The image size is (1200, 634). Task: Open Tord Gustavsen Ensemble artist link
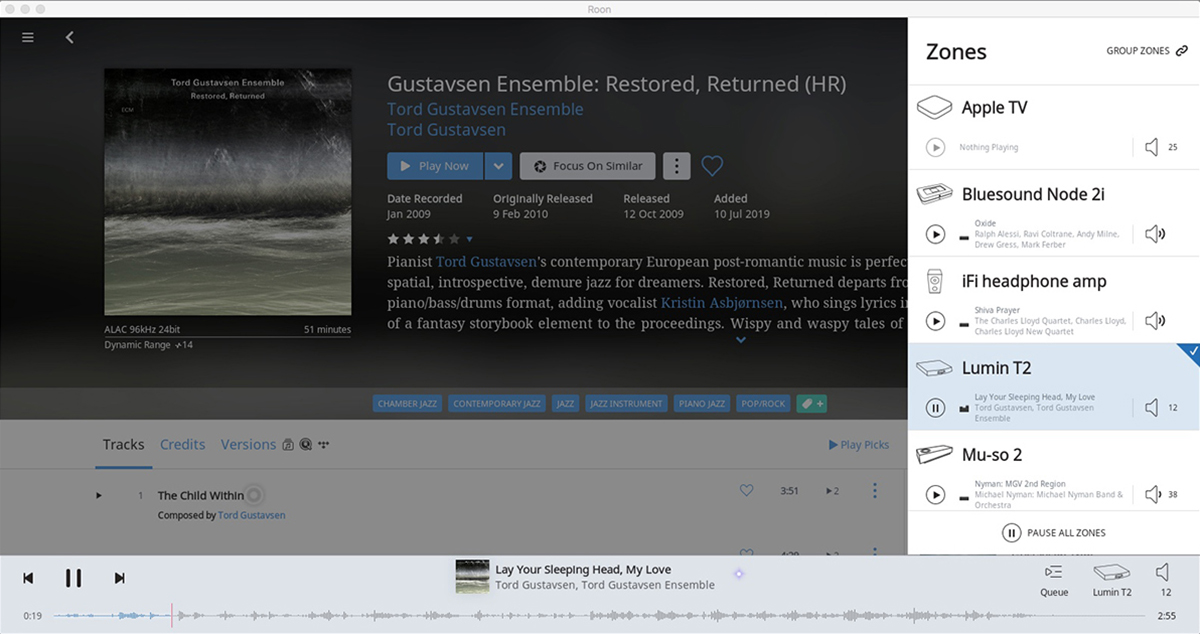coord(485,109)
